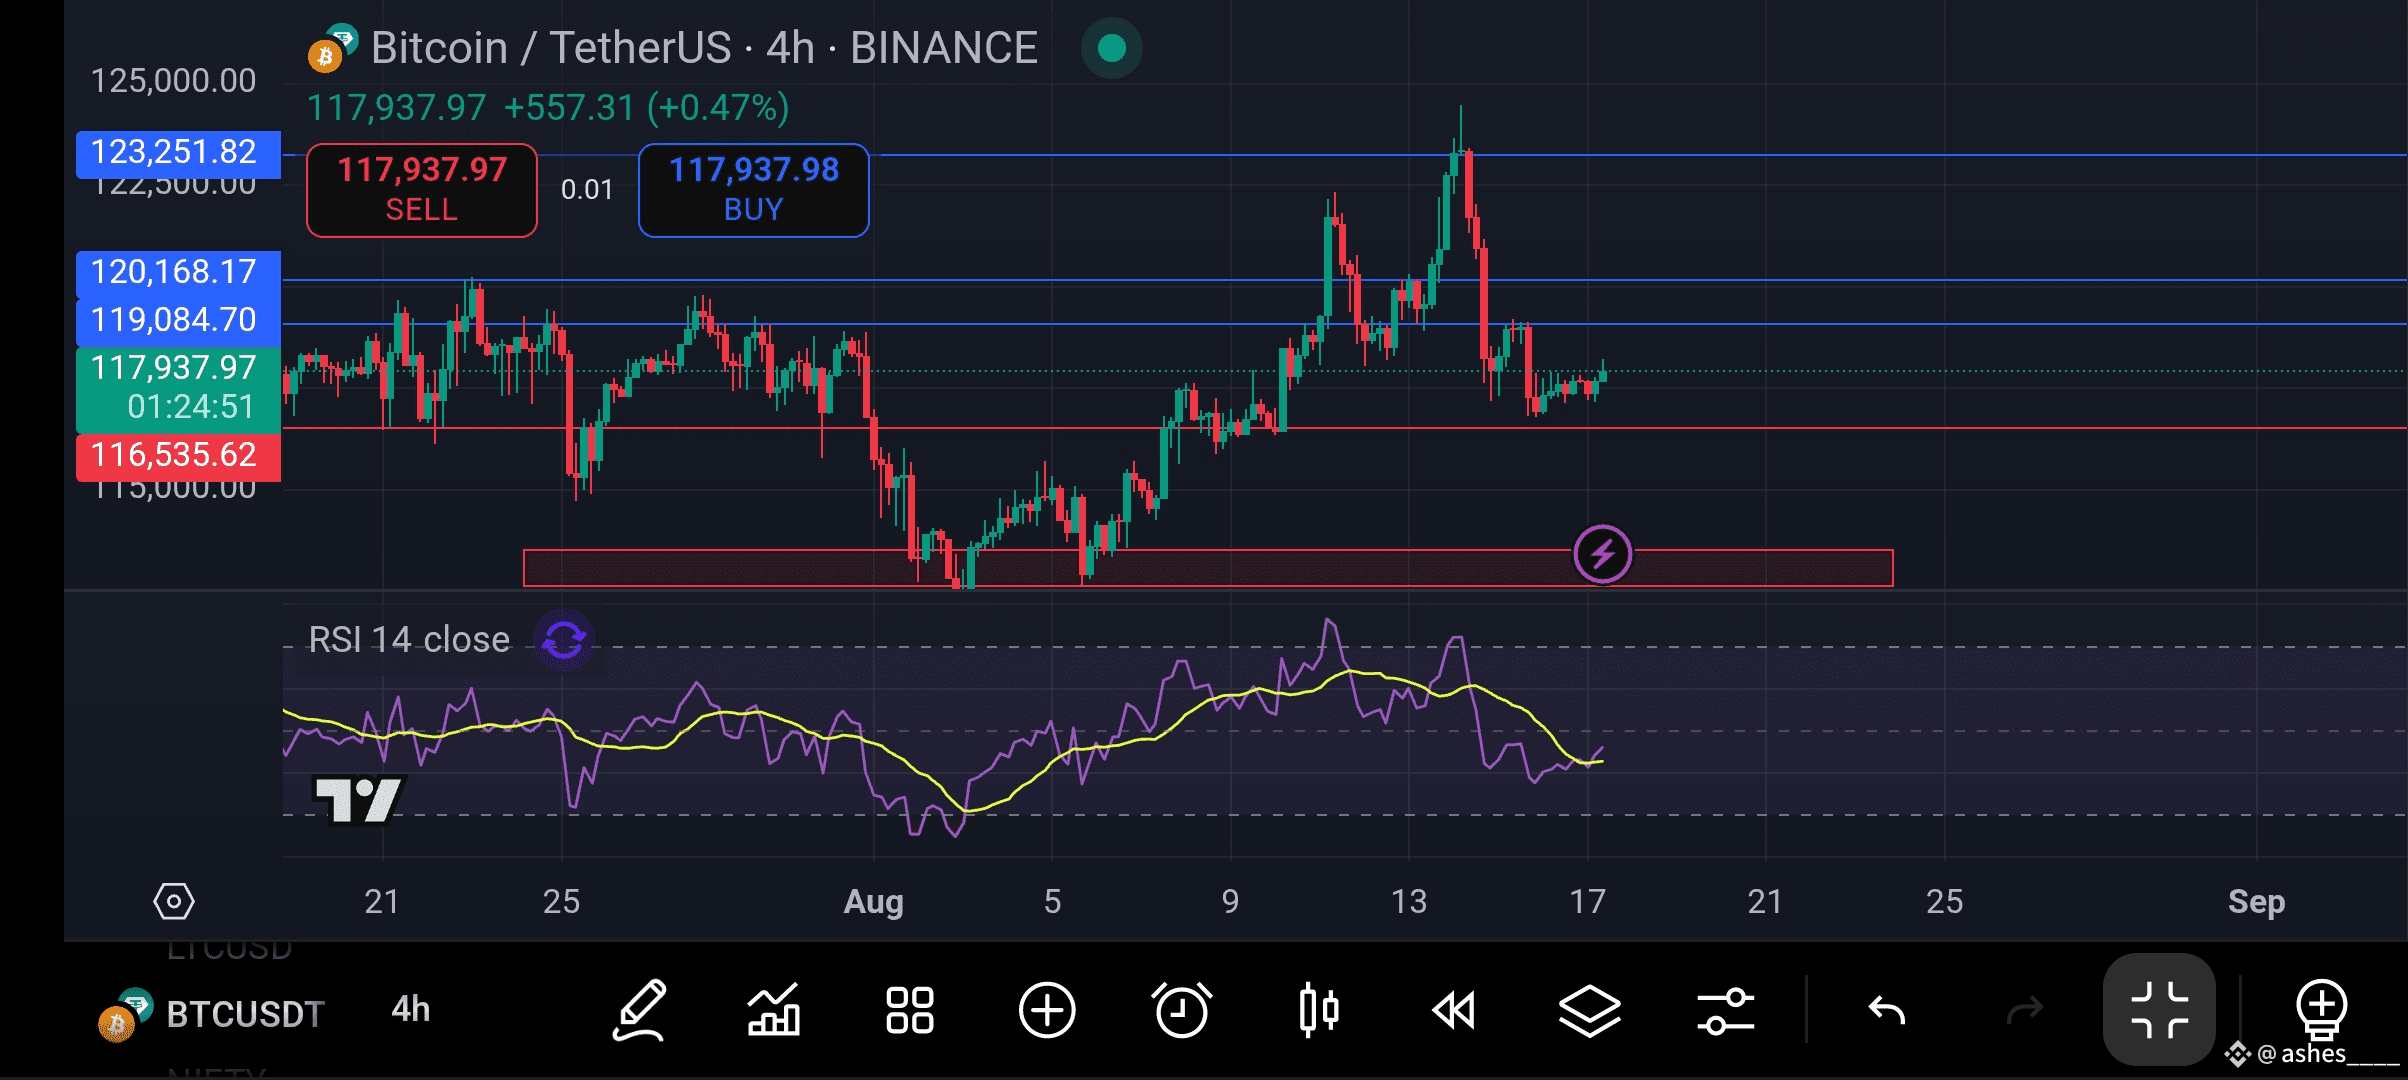Viewport: 2408px width, 1080px height.
Task: Open the four-square layout grid
Action: click(910, 1010)
